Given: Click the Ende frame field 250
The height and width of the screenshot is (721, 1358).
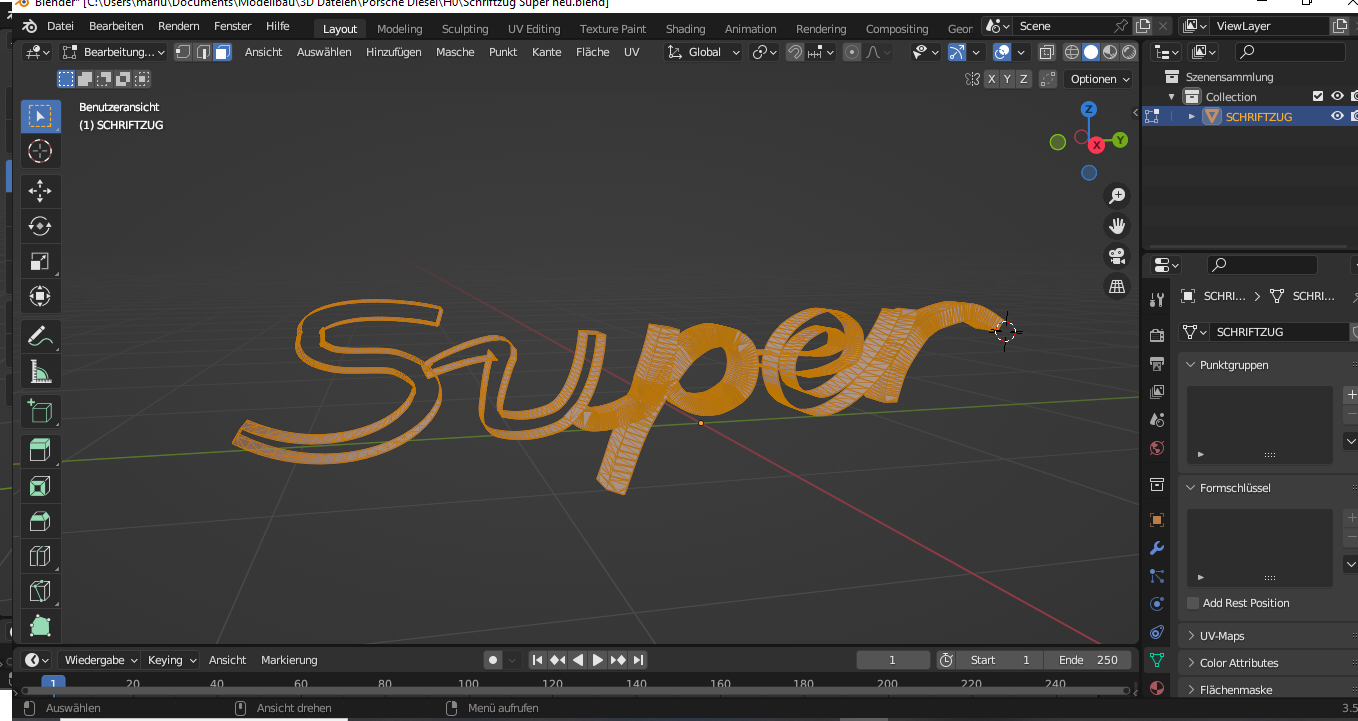Looking at the screenshot, I should (x=1088, y=660).
